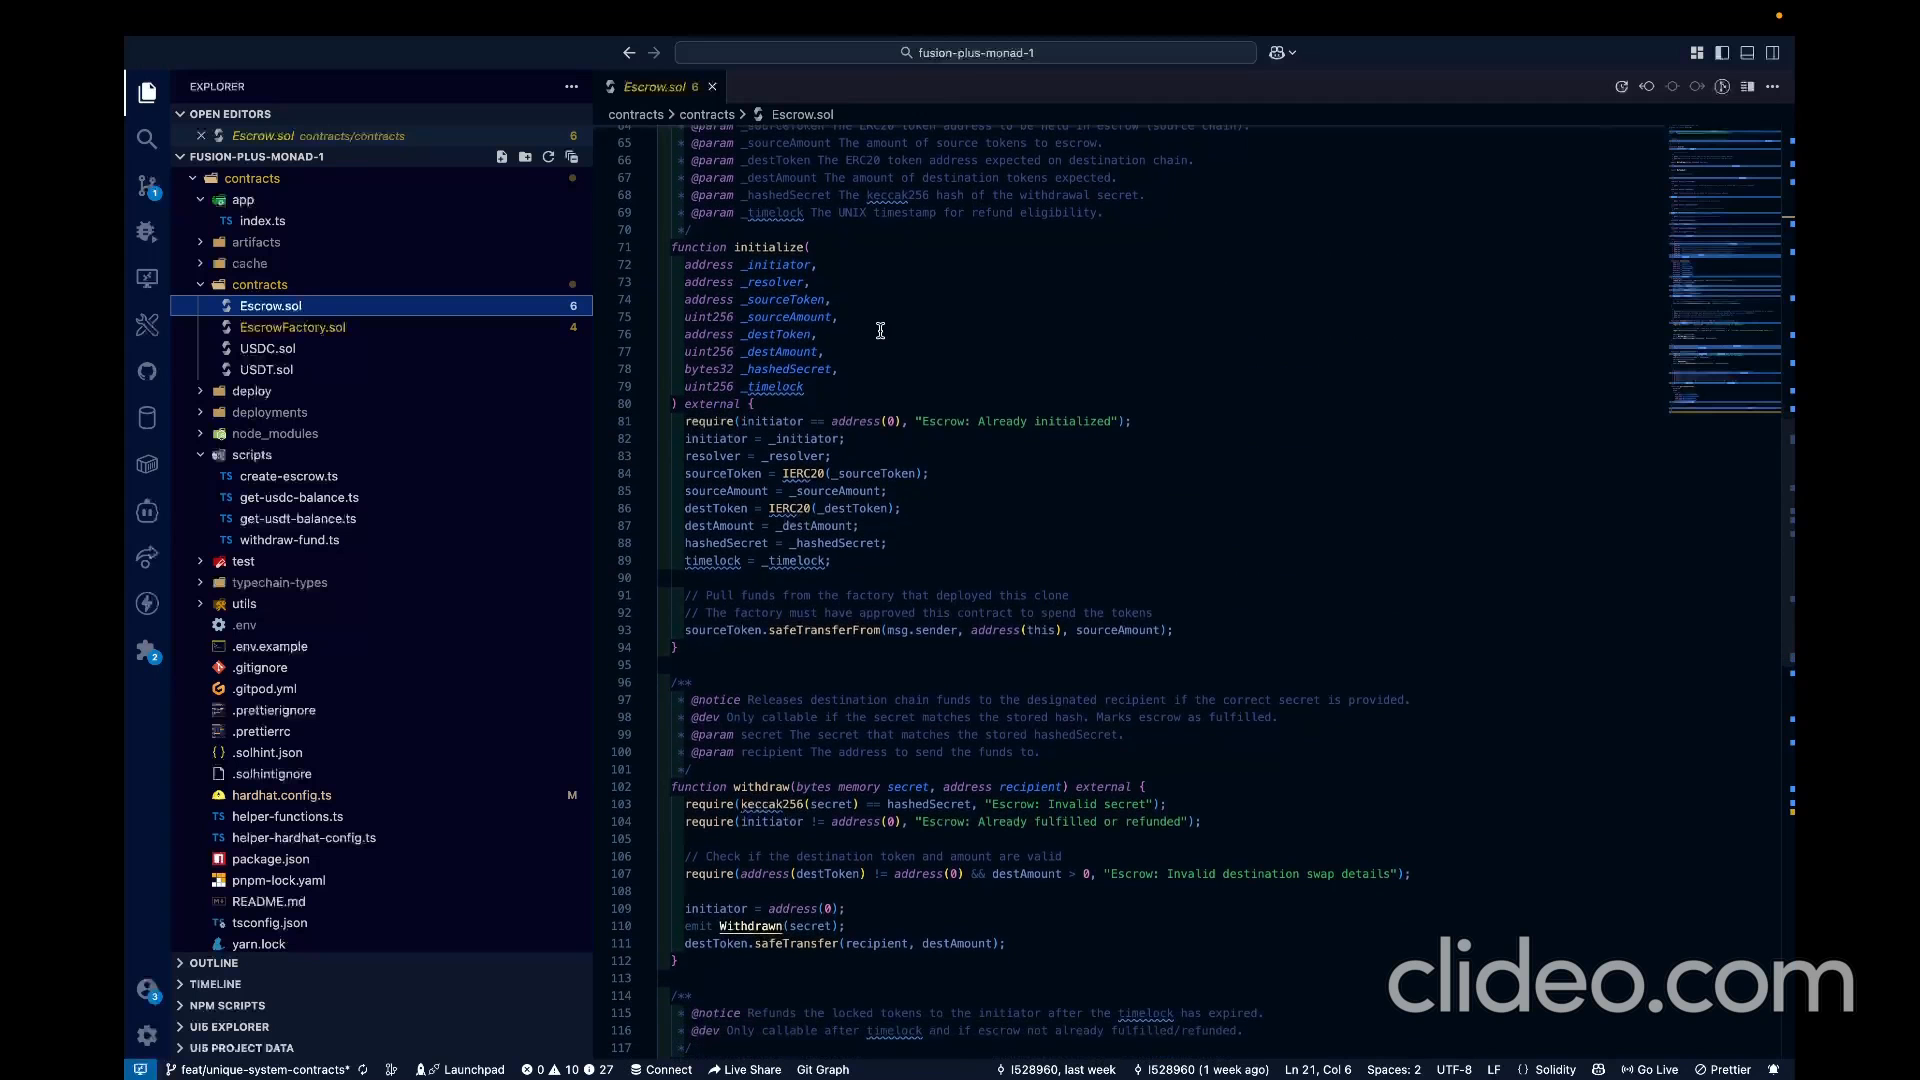Click New Folder icon in project header
Screen dimensions: 1920x1080
click(525, 157)
